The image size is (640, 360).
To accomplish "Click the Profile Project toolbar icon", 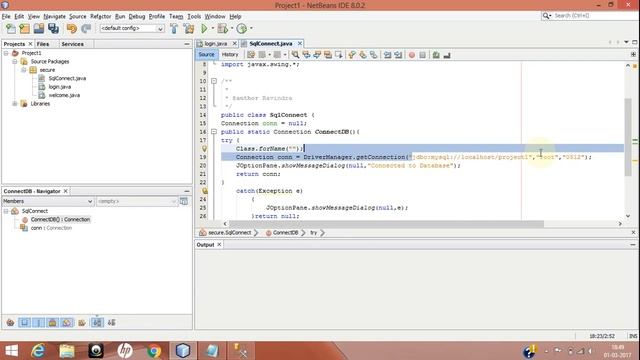I will (x=242, y=28).
